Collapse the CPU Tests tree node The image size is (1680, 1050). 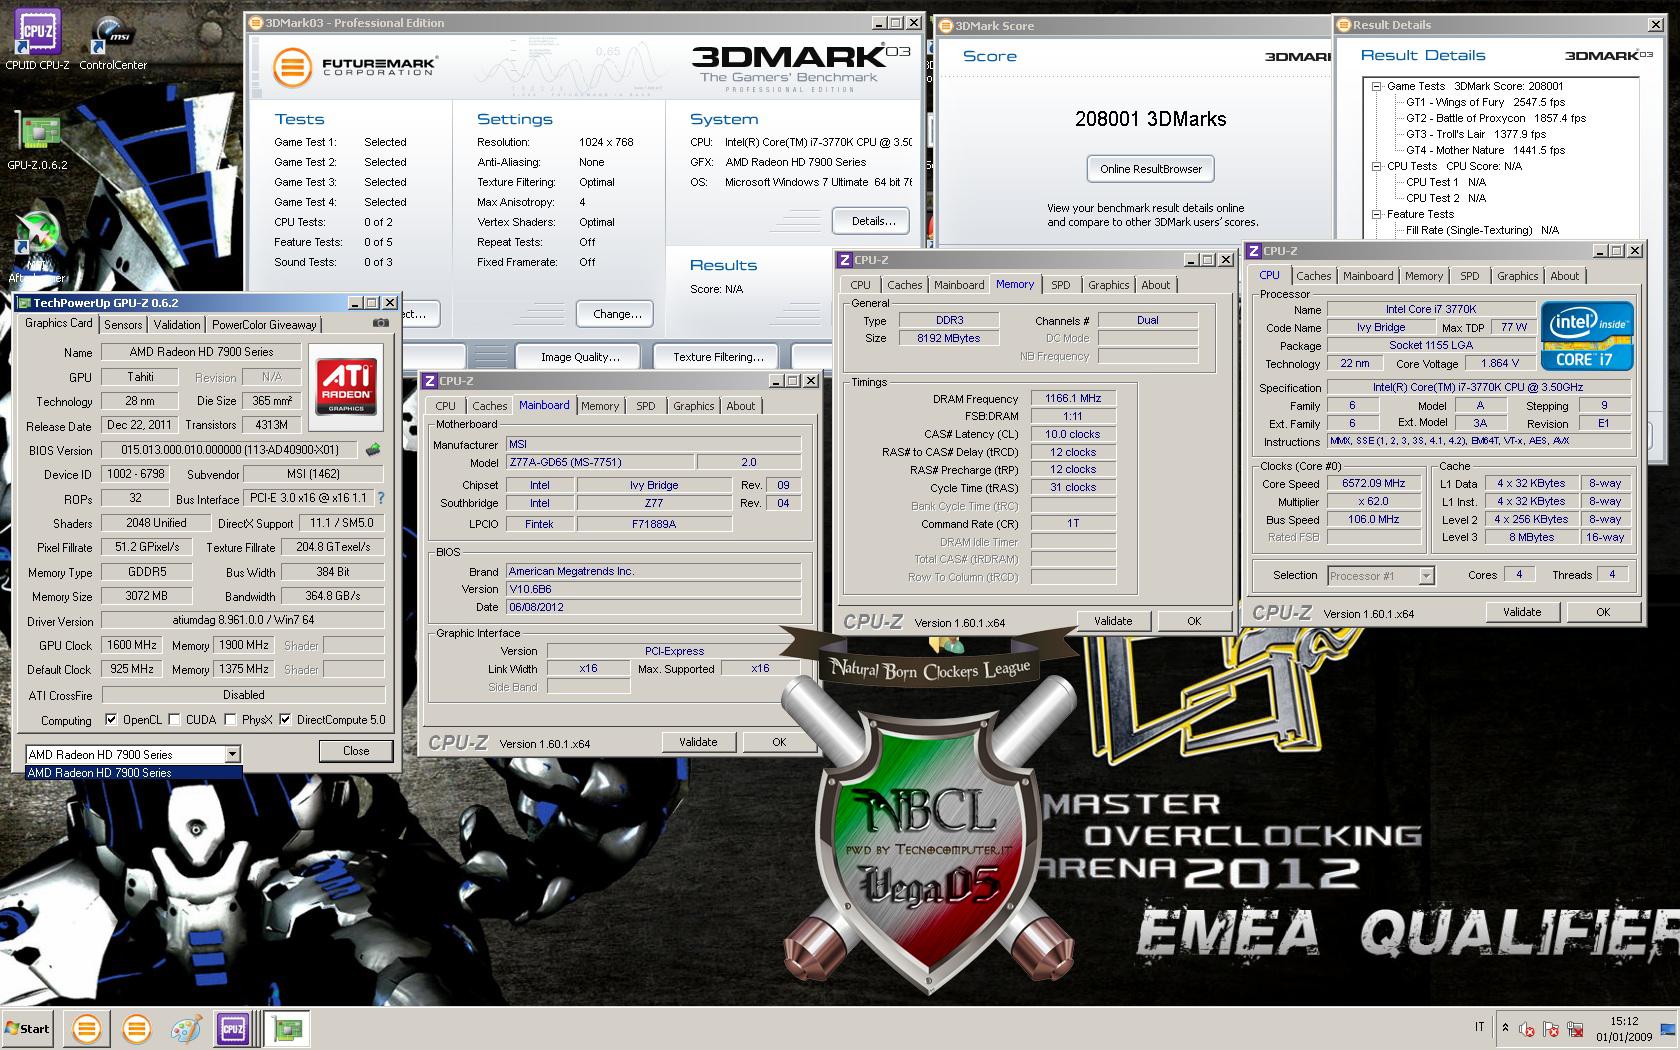pyautogui.click(x=1377, y=166)
